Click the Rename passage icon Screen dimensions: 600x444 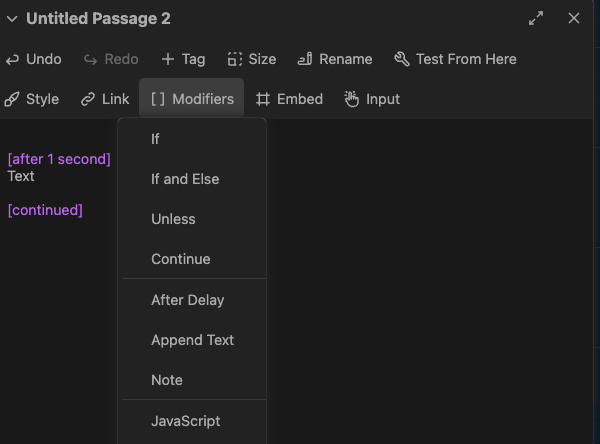[305, 60]
